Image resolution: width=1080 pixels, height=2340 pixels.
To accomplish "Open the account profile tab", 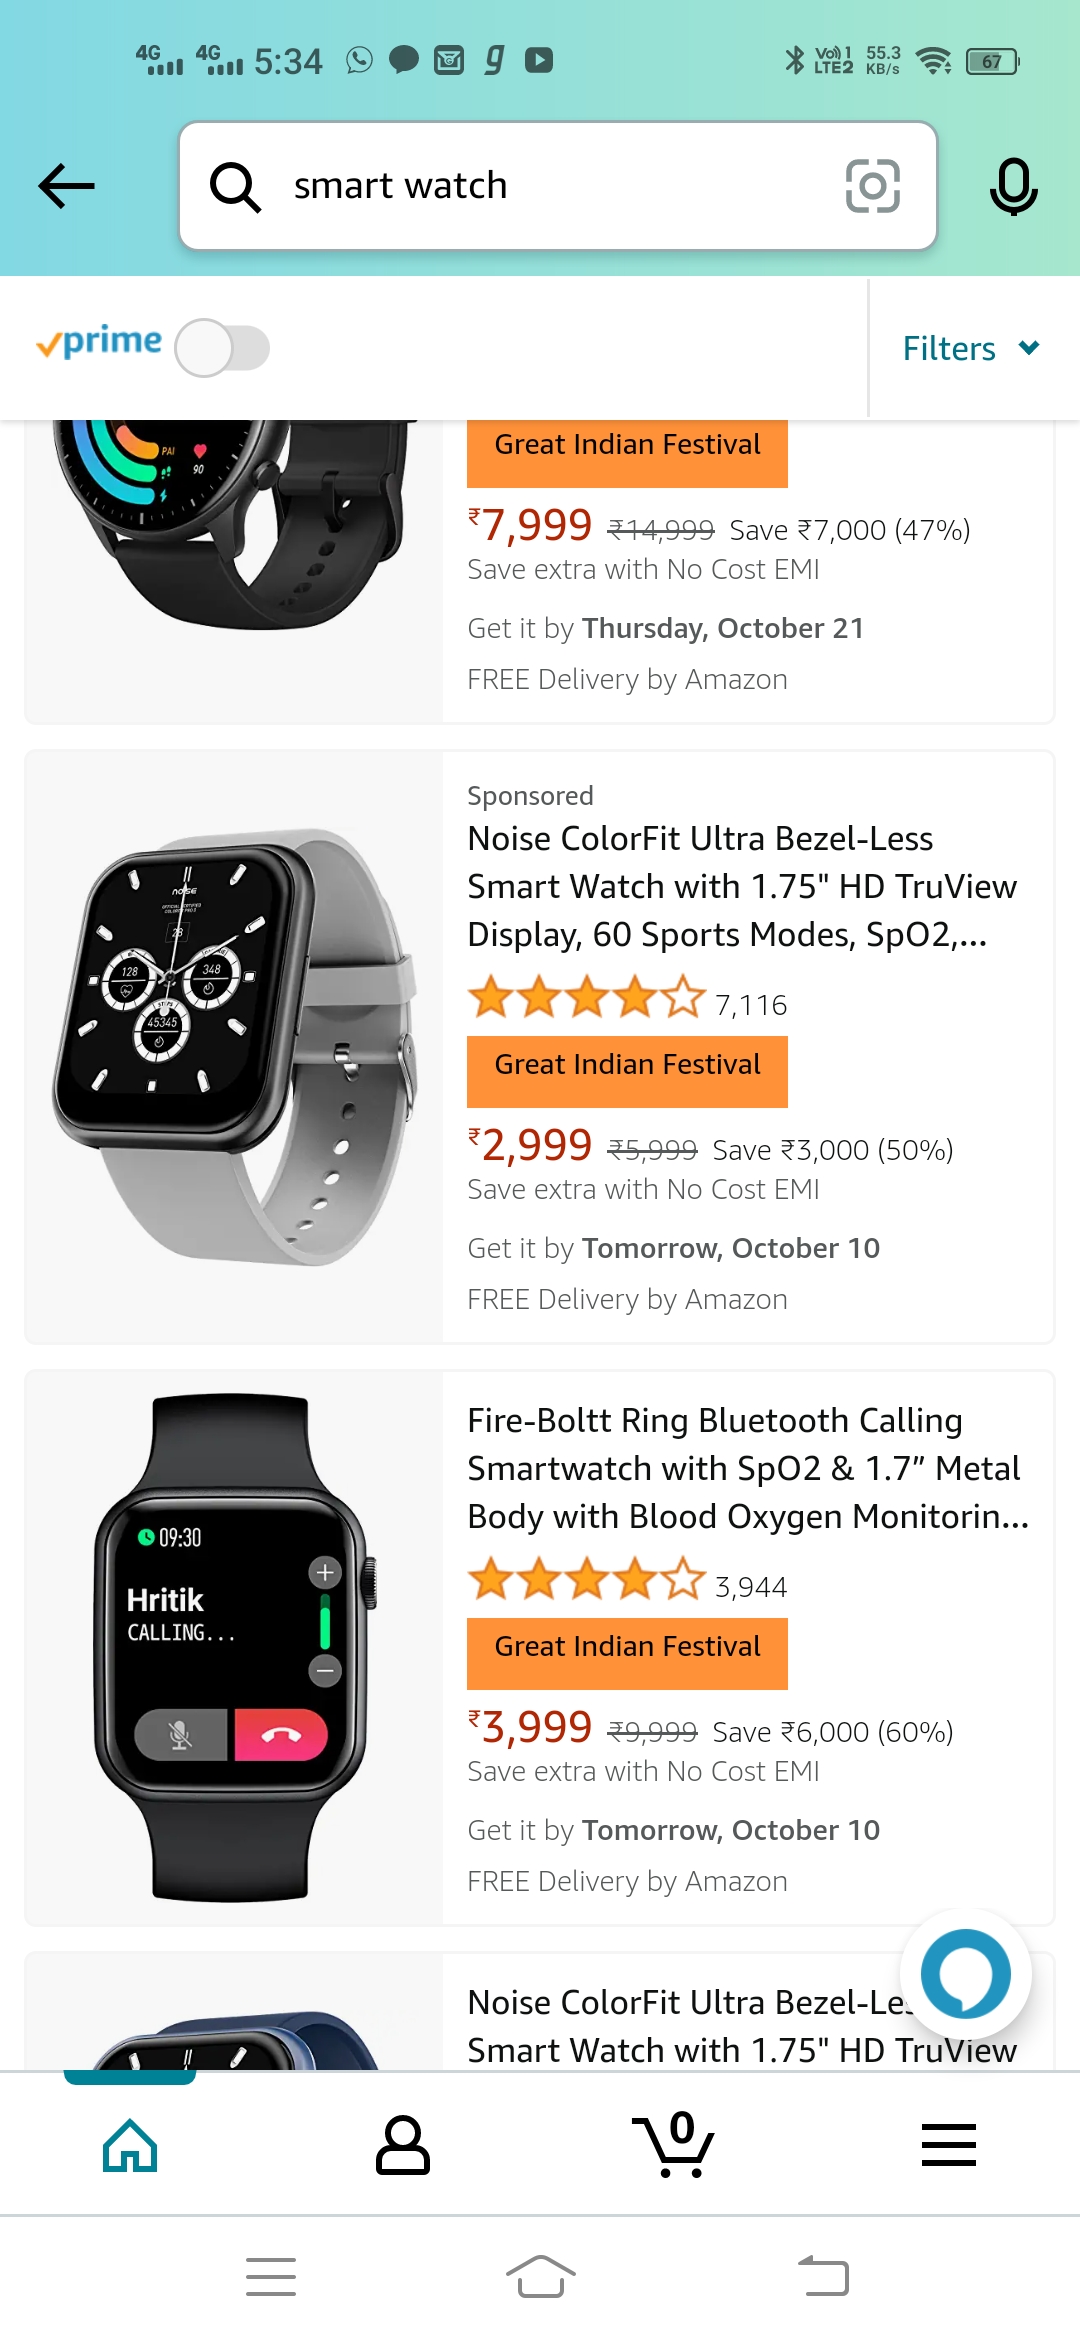I will [x=402, y=2145].
